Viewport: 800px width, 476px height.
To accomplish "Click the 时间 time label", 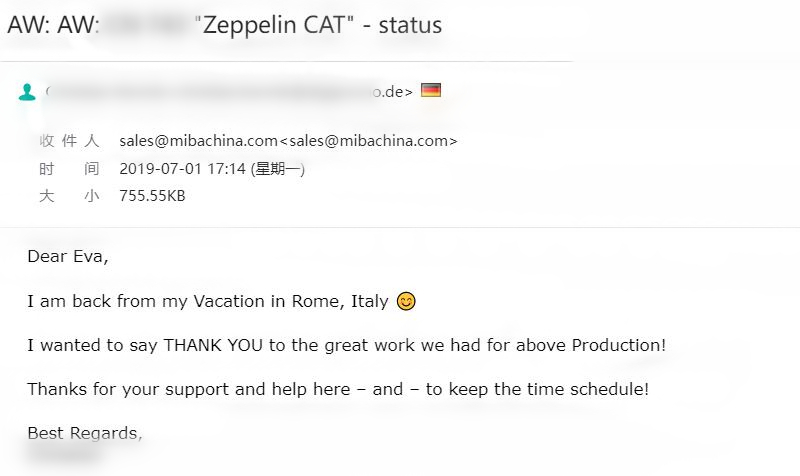I will pyautogui.click(x=69, y=168).
